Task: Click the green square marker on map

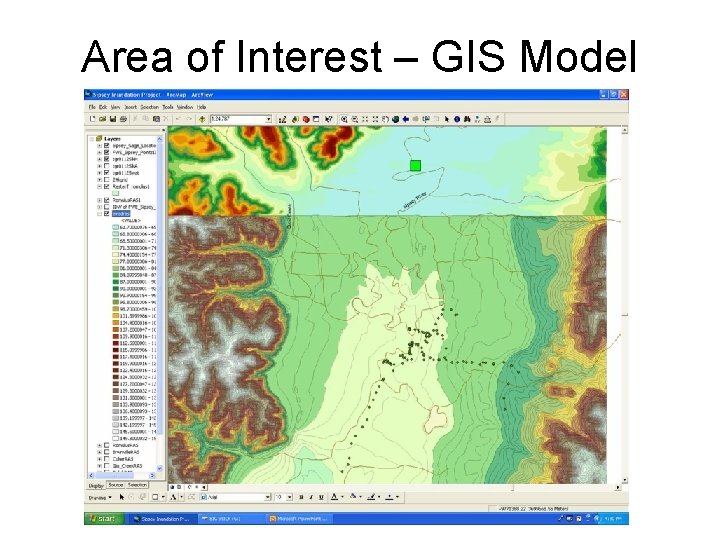Action: coord(415,166)
